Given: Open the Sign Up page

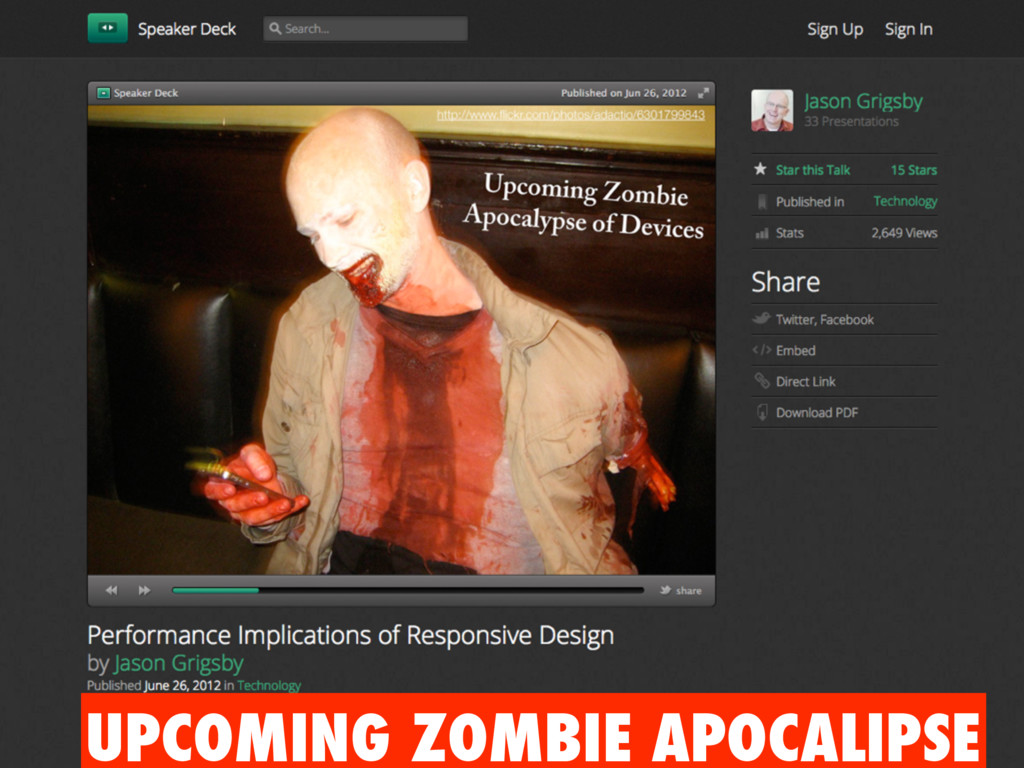Looking at the screenshot, I should click(x=835, y=29).
